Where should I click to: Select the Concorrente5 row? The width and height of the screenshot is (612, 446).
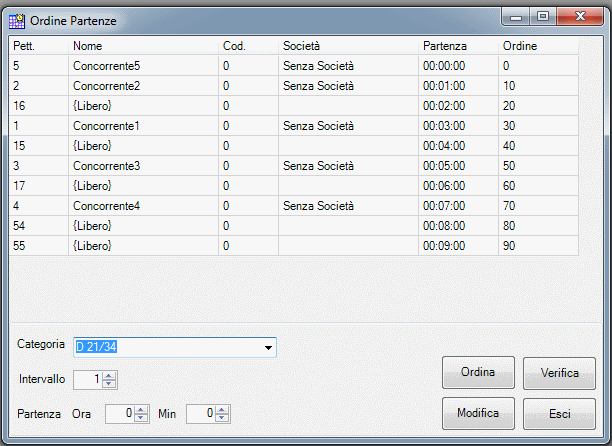tap(294, 66)
